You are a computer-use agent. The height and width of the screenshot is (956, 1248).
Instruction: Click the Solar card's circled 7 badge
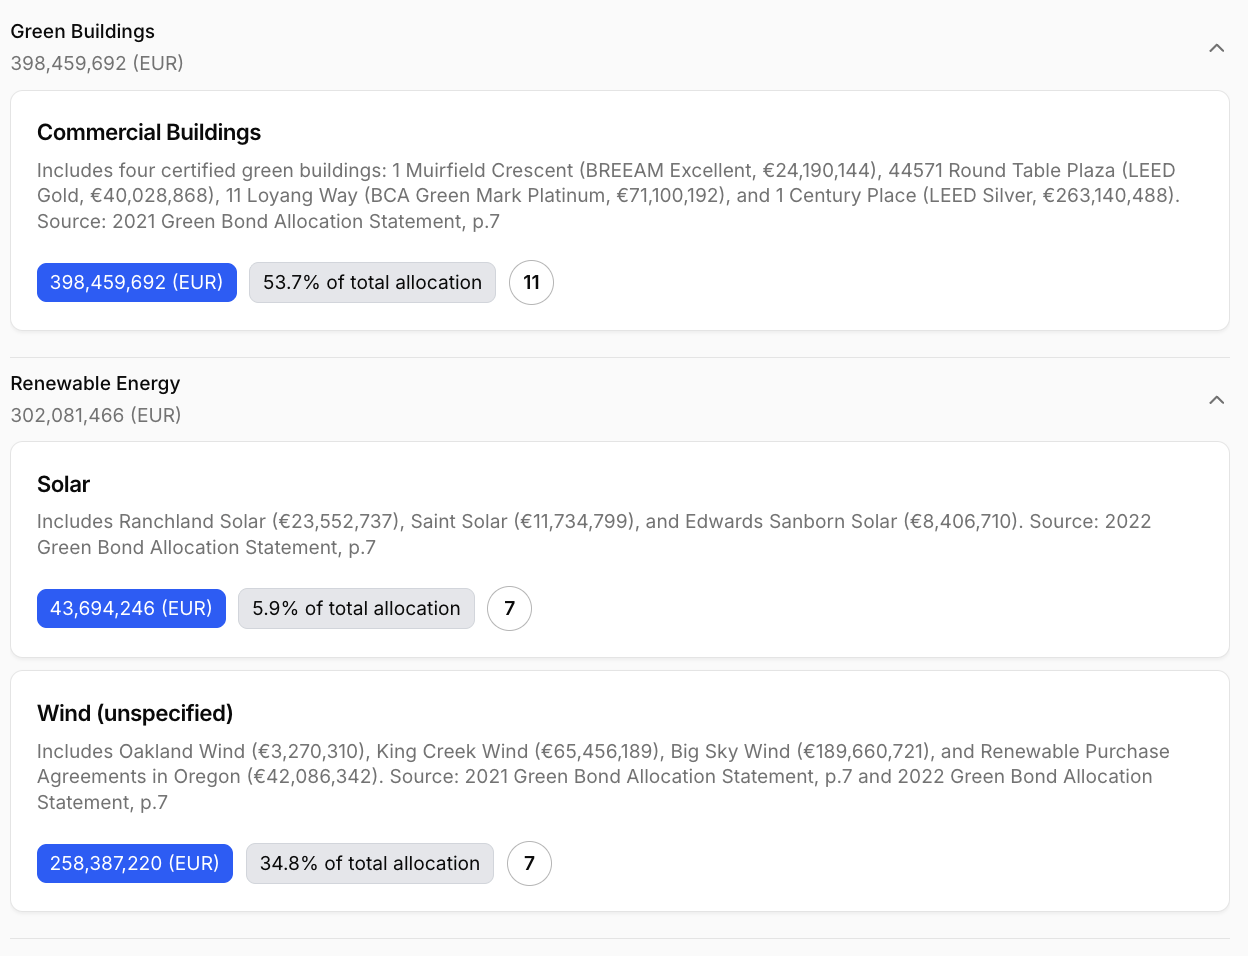coord(509,609)
